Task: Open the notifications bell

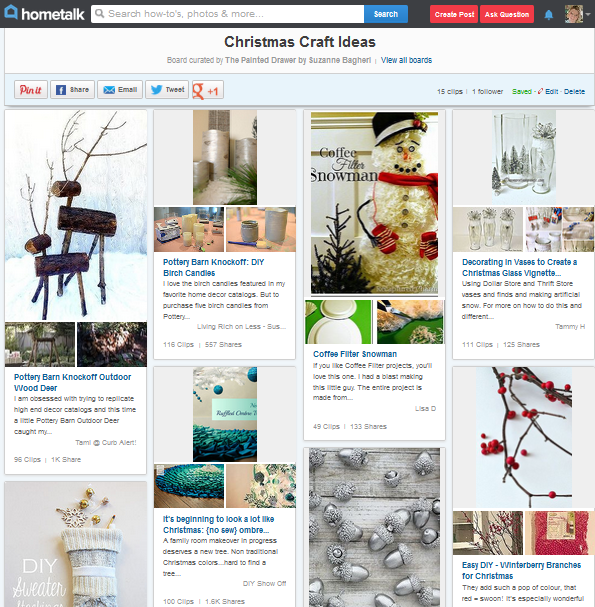Action: pos(549,15)
